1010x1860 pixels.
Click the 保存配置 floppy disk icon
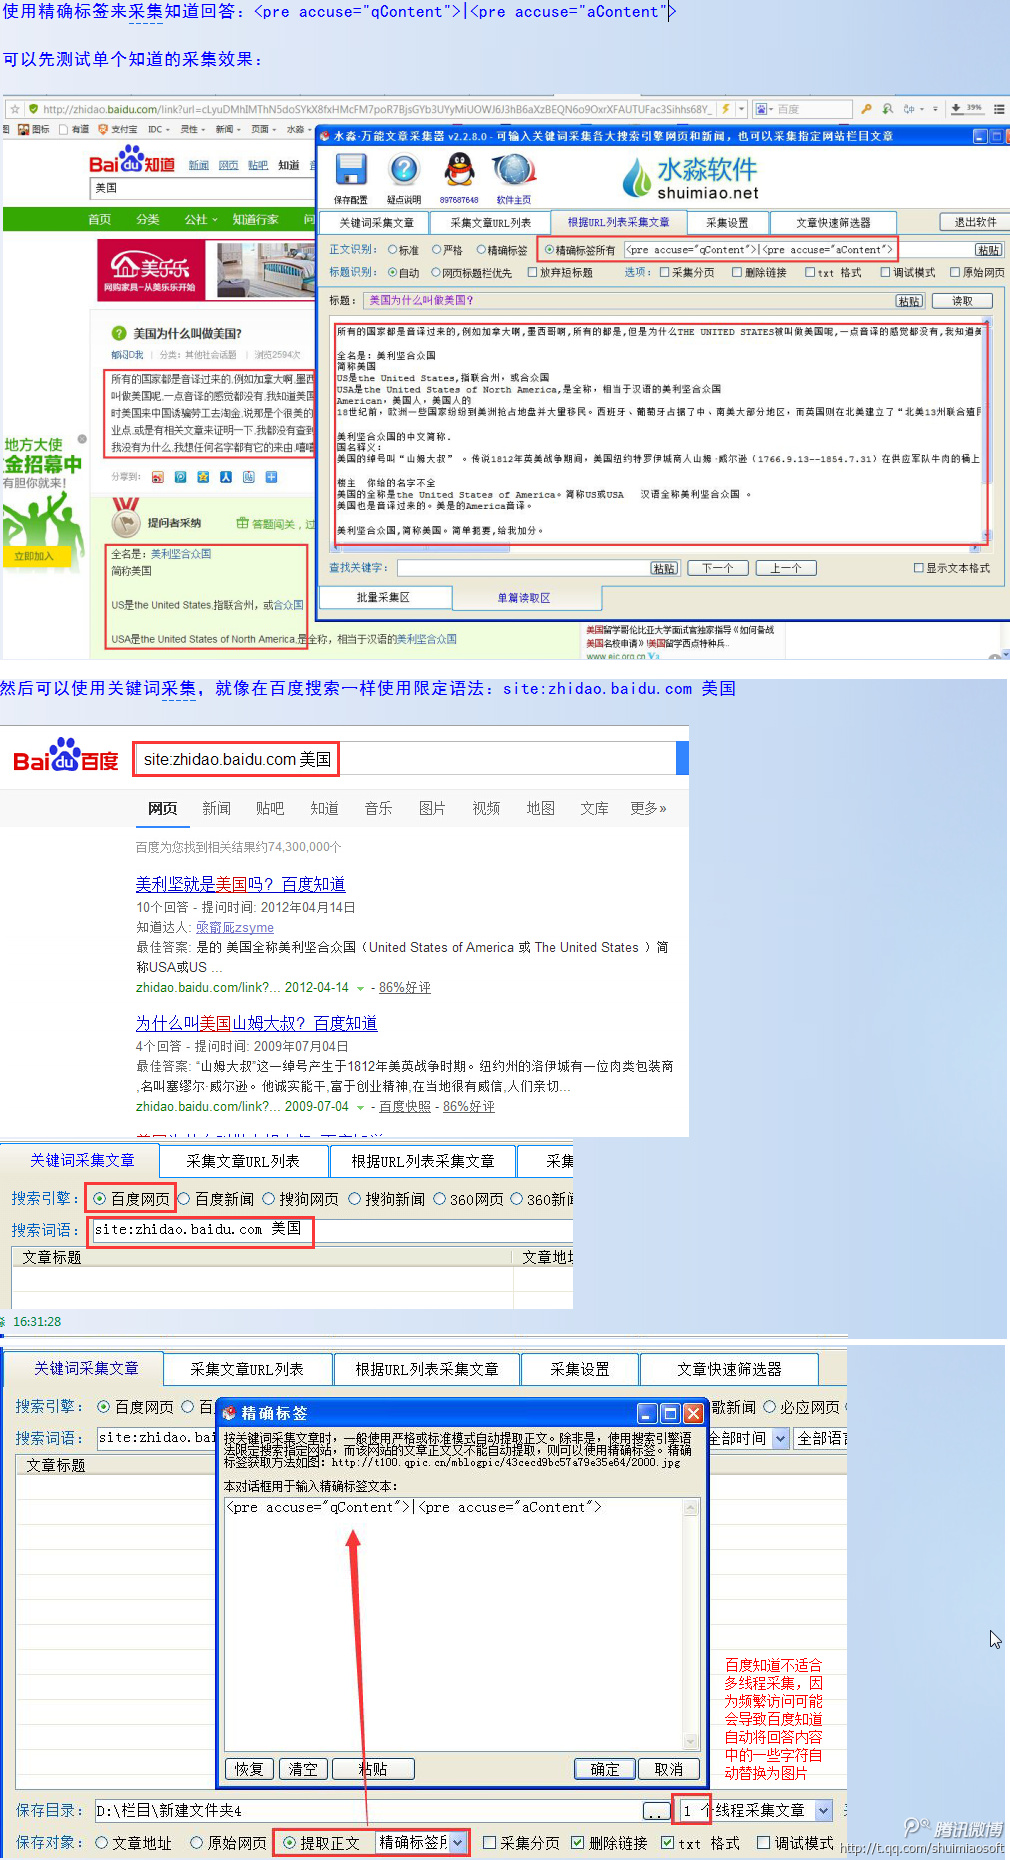click(351, 171)
